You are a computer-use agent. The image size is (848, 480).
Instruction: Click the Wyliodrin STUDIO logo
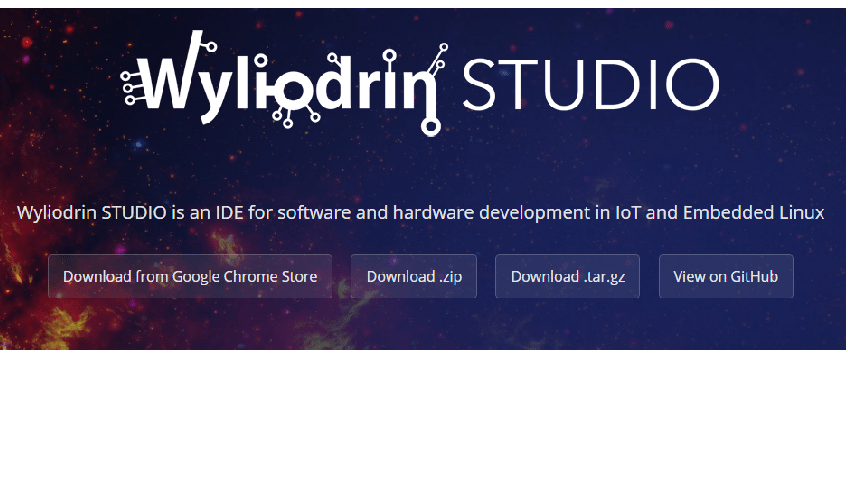click(x=420, y=83)
